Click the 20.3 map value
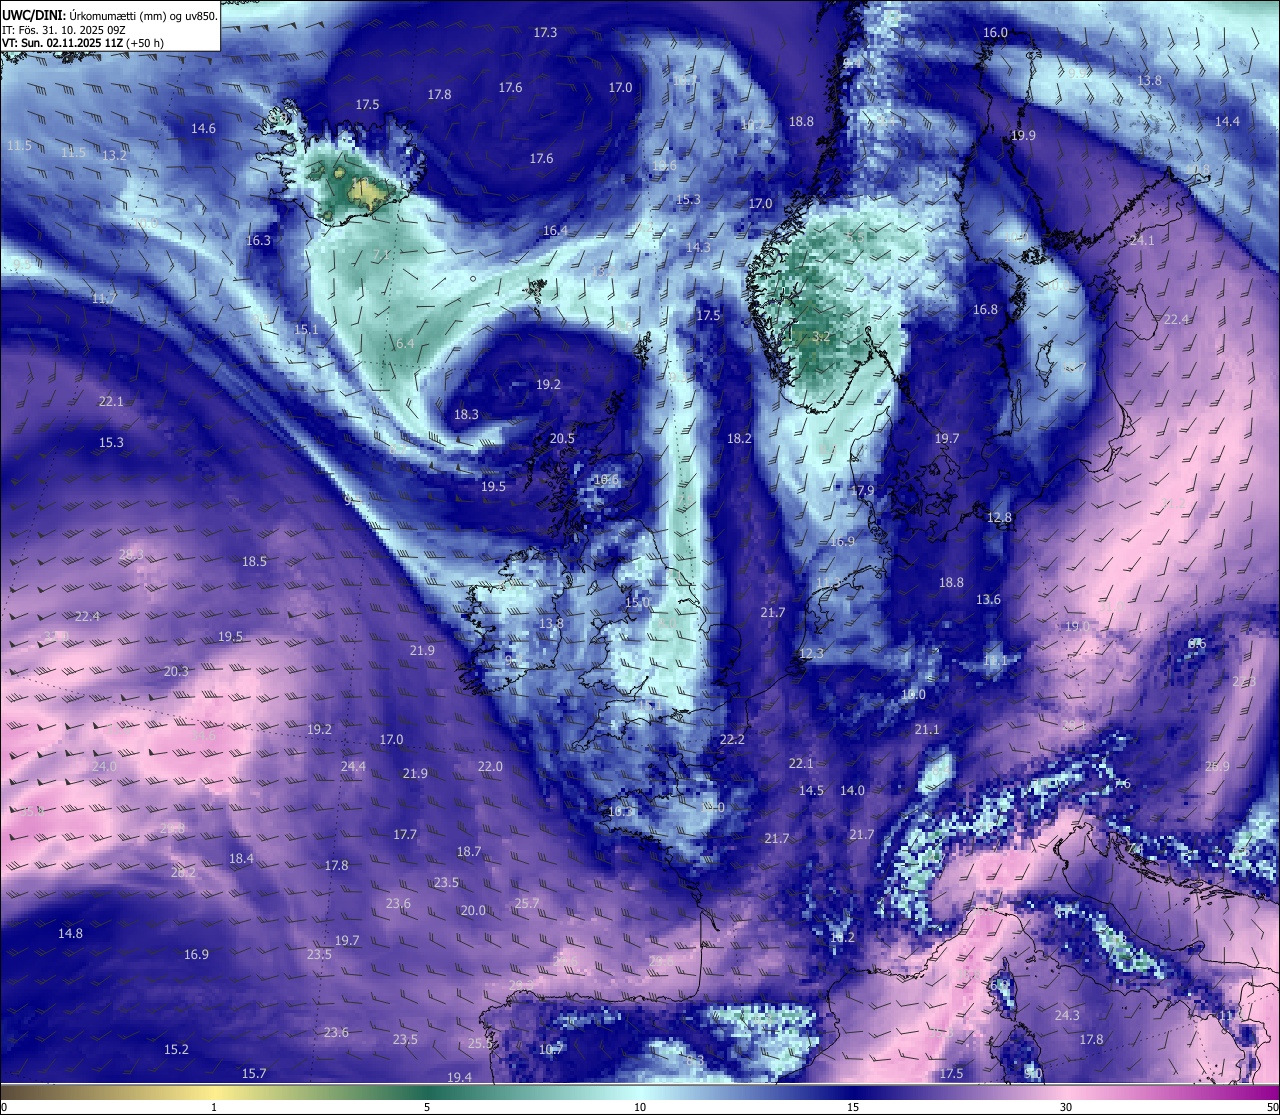Viewport: 1280px width, 1115px height. (x=176, y=672)
